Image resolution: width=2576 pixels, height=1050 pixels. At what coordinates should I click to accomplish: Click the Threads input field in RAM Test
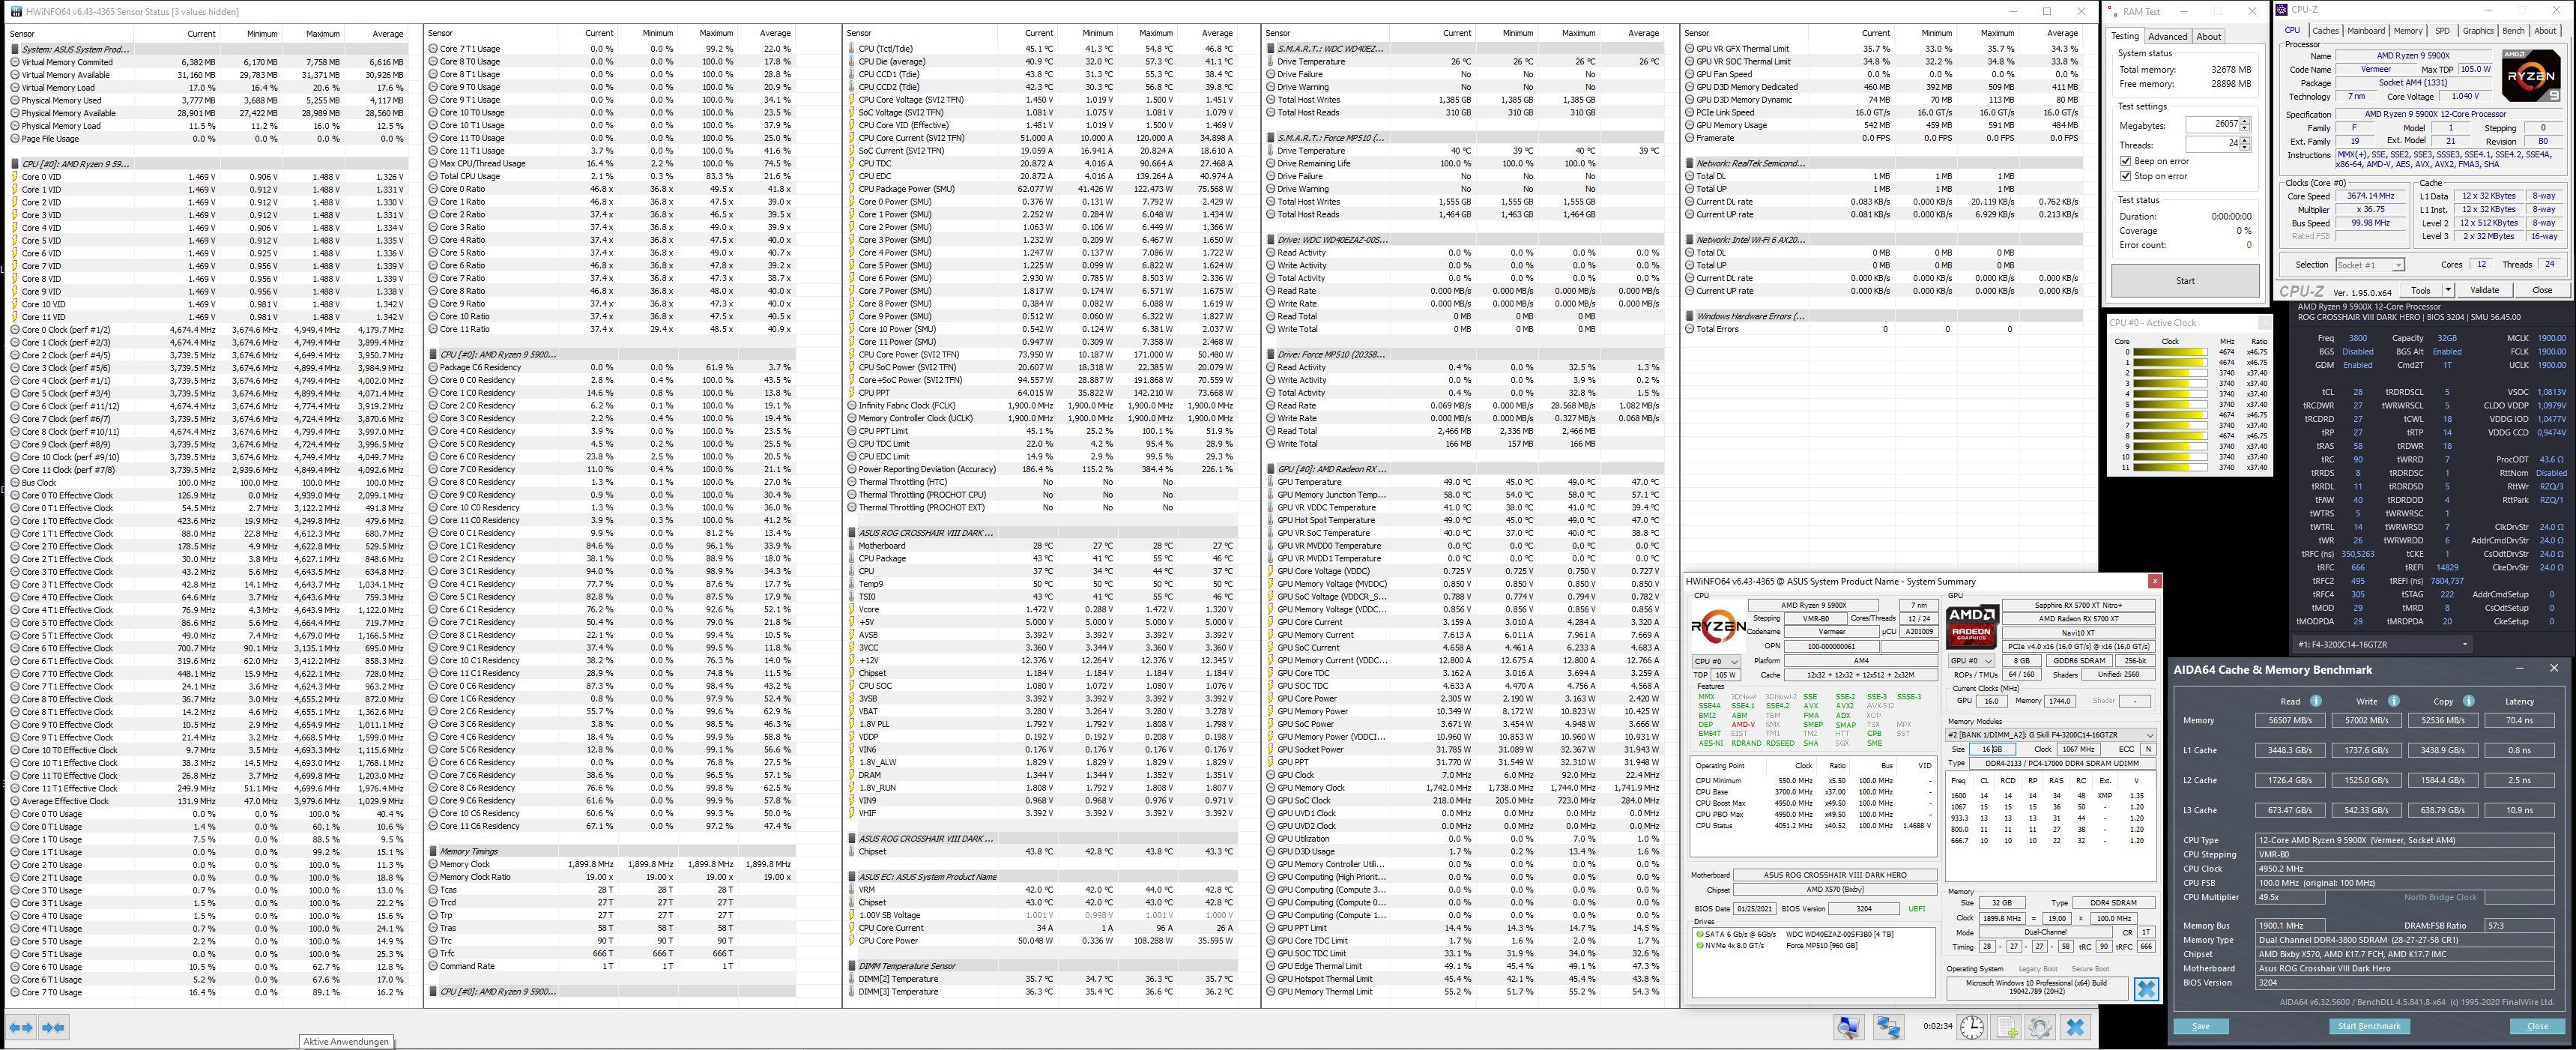coord(2211,144)
